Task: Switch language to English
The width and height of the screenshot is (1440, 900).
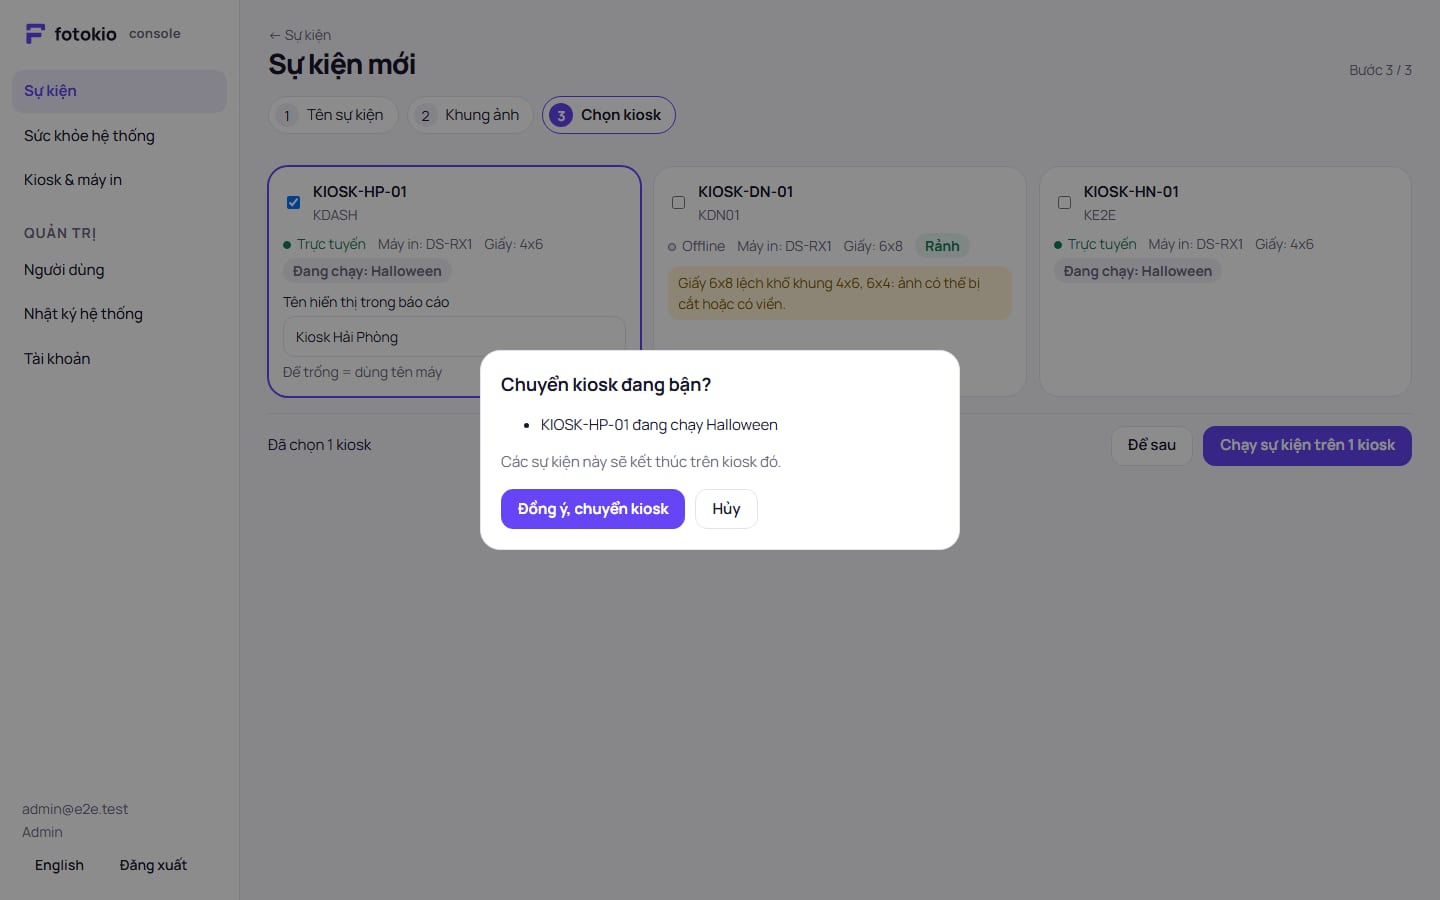Action: pos(59,865)
